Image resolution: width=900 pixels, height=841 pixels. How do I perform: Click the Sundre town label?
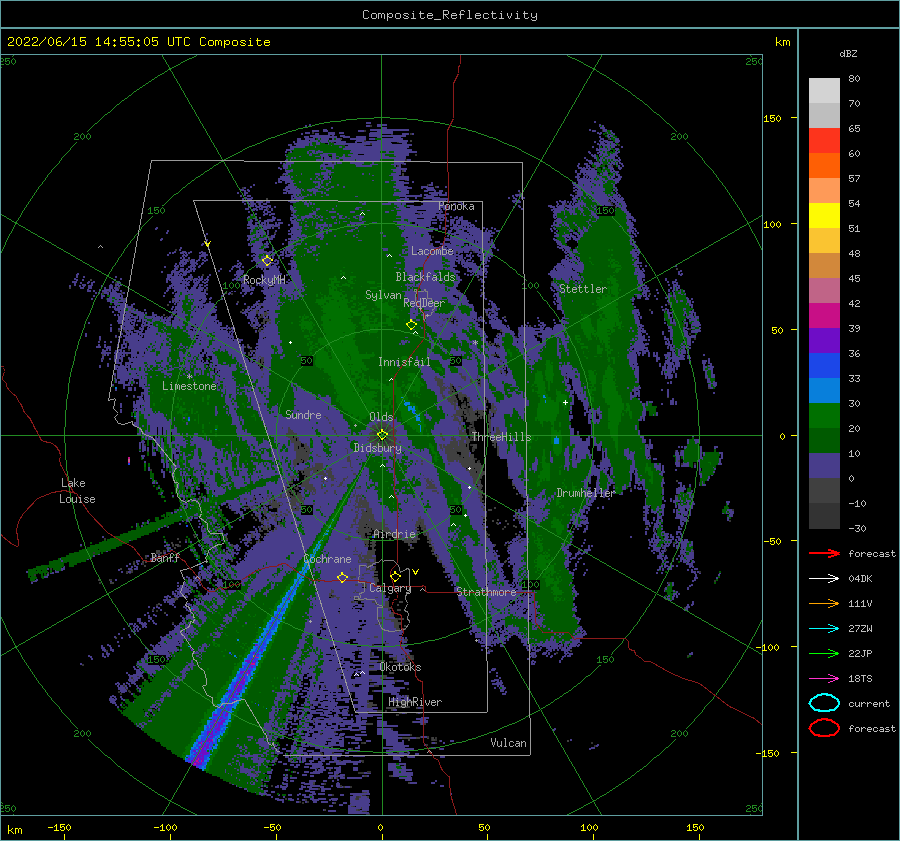tap(303, 414)
